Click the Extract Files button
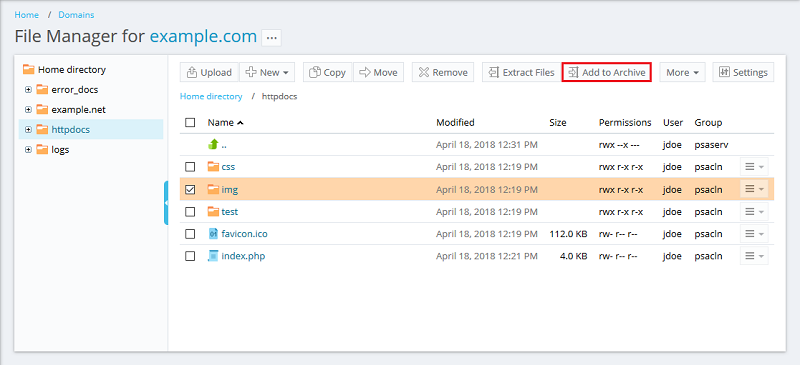This screenshot has height=365, width=800. click(x=521, y=72)
